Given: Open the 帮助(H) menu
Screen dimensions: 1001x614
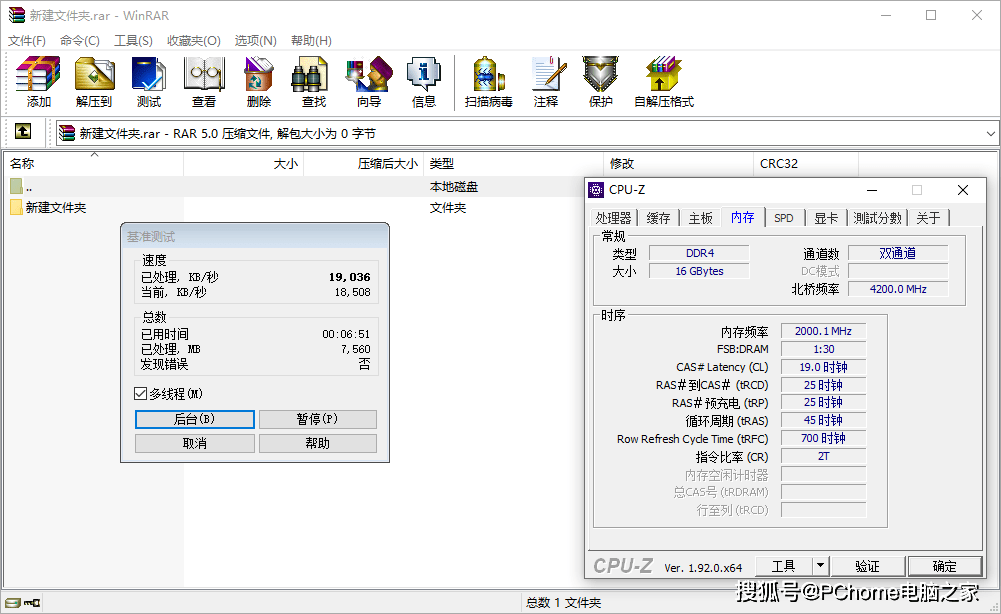Looking at the screenshot, I should point(311,41).
